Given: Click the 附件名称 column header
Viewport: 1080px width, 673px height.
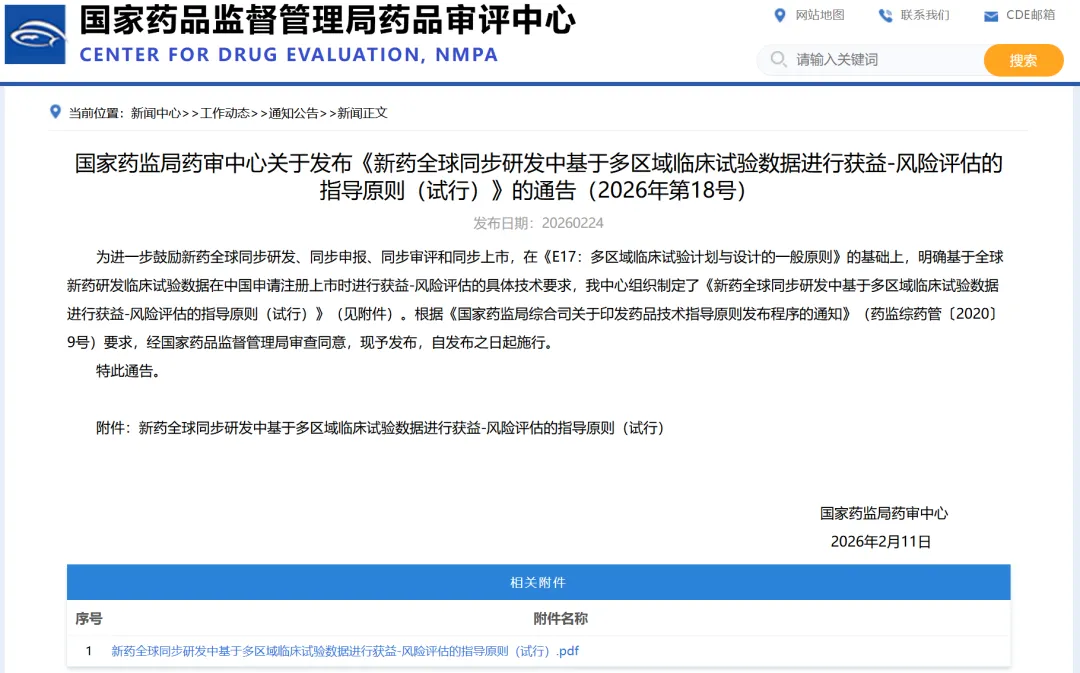Looking at the screenshot, I should point(560,619).
